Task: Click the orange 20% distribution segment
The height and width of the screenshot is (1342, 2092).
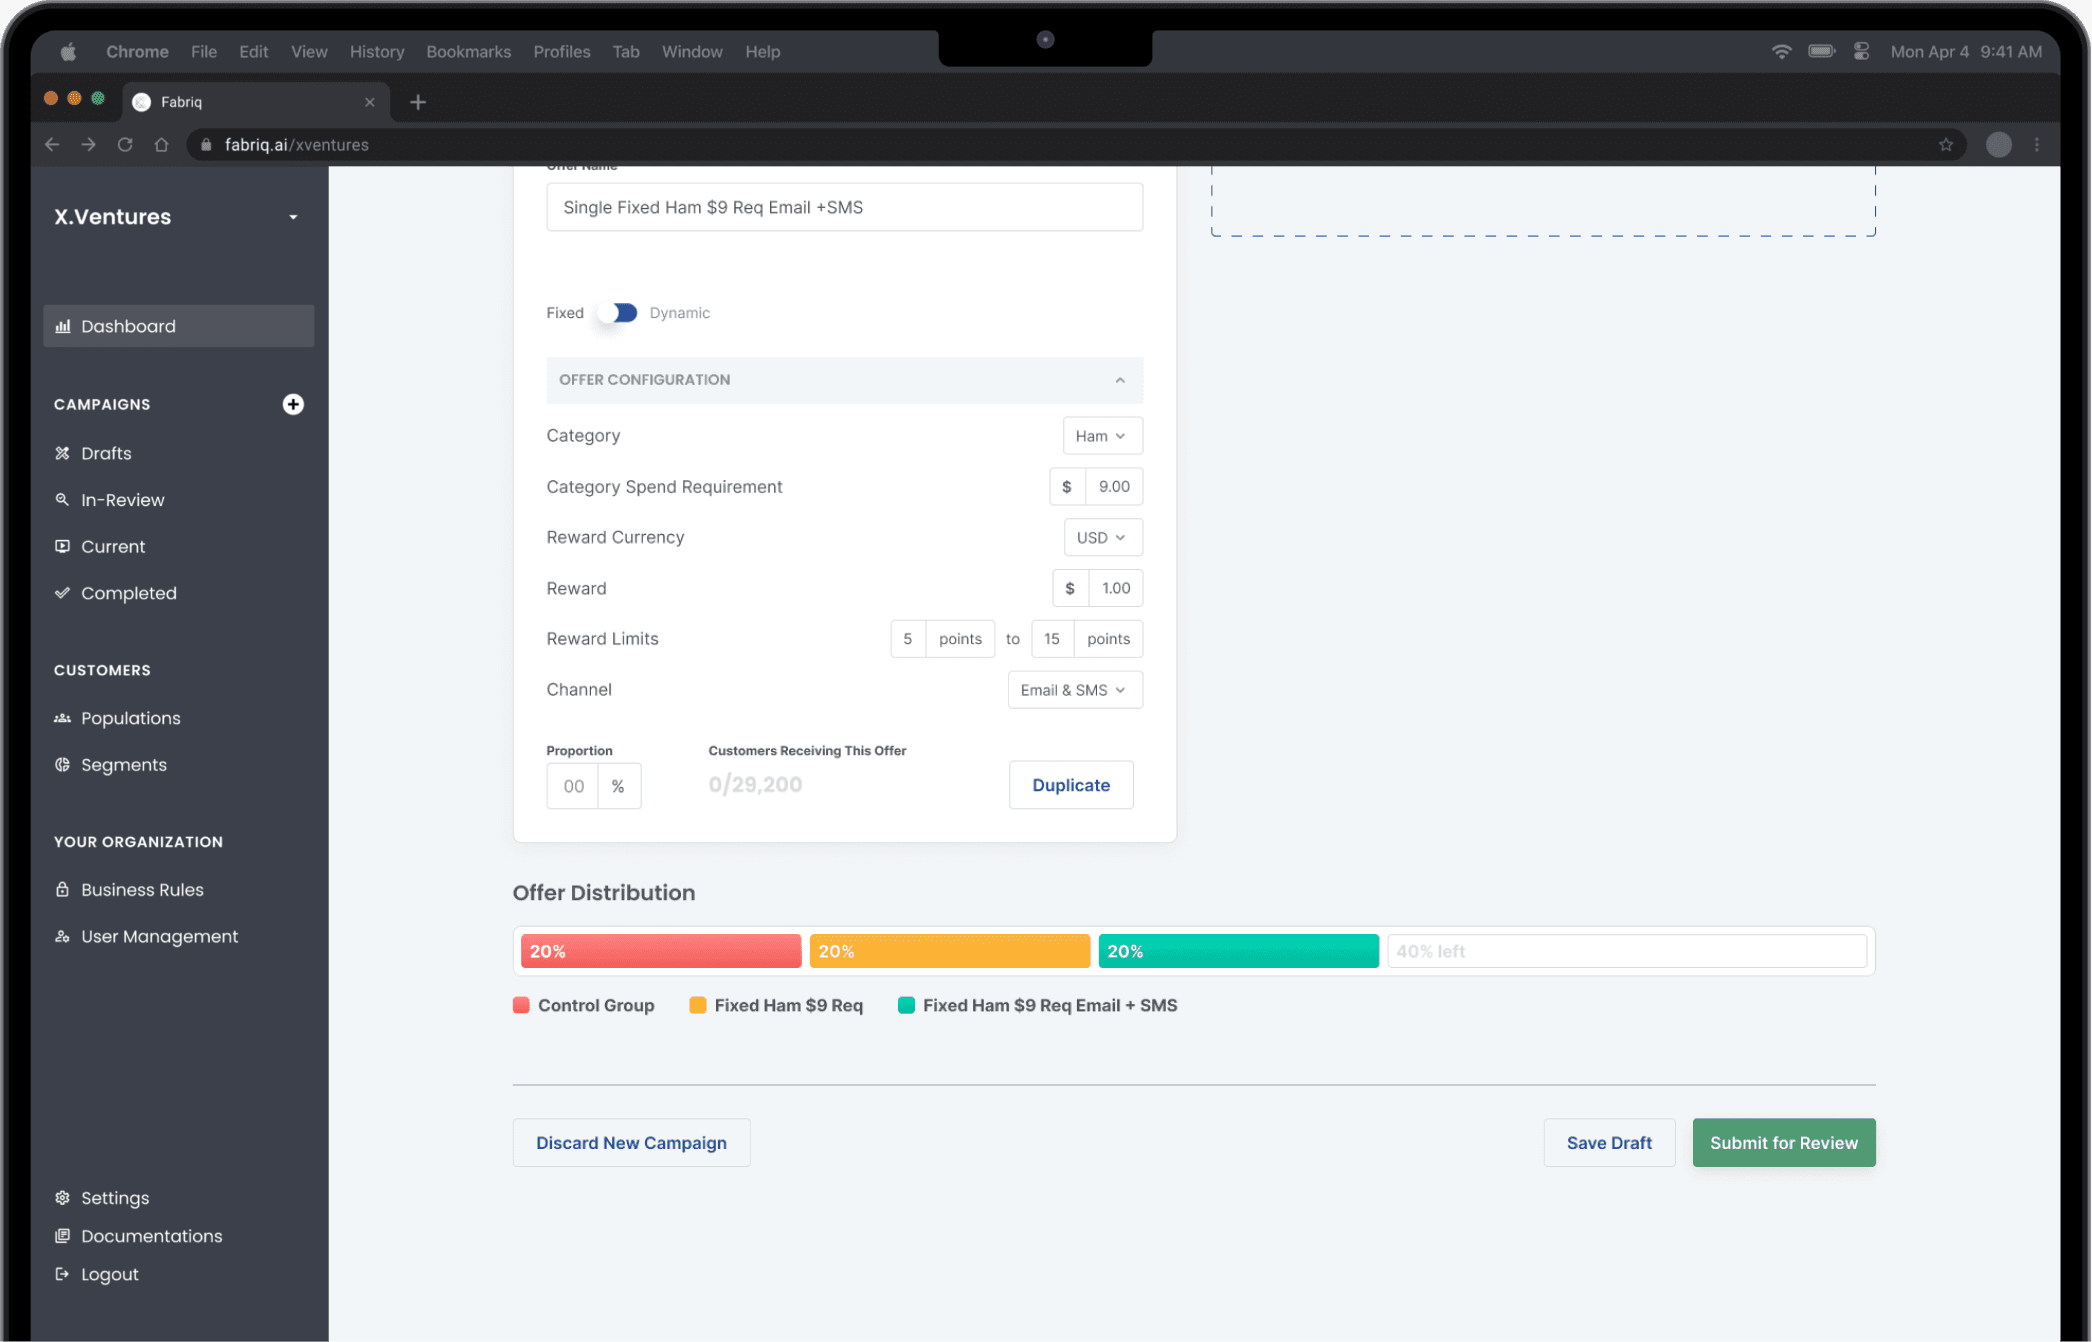Action: click(x=950, y=951)
